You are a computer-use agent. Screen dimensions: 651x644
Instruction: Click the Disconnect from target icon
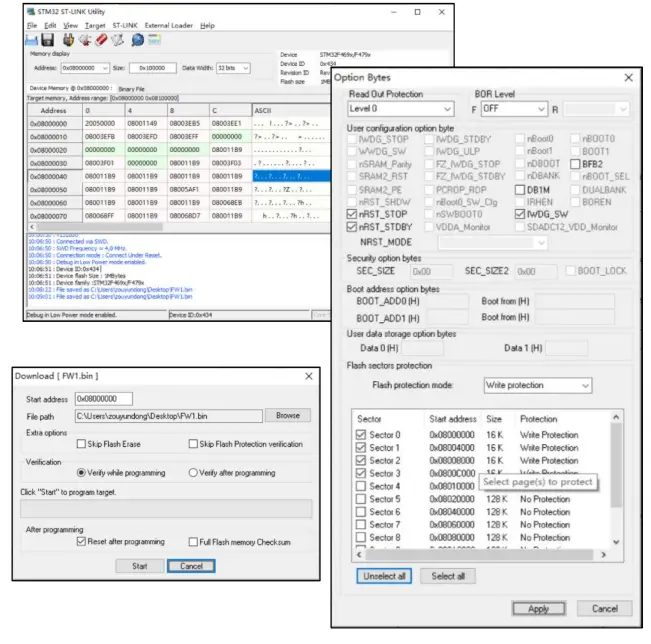85,40
